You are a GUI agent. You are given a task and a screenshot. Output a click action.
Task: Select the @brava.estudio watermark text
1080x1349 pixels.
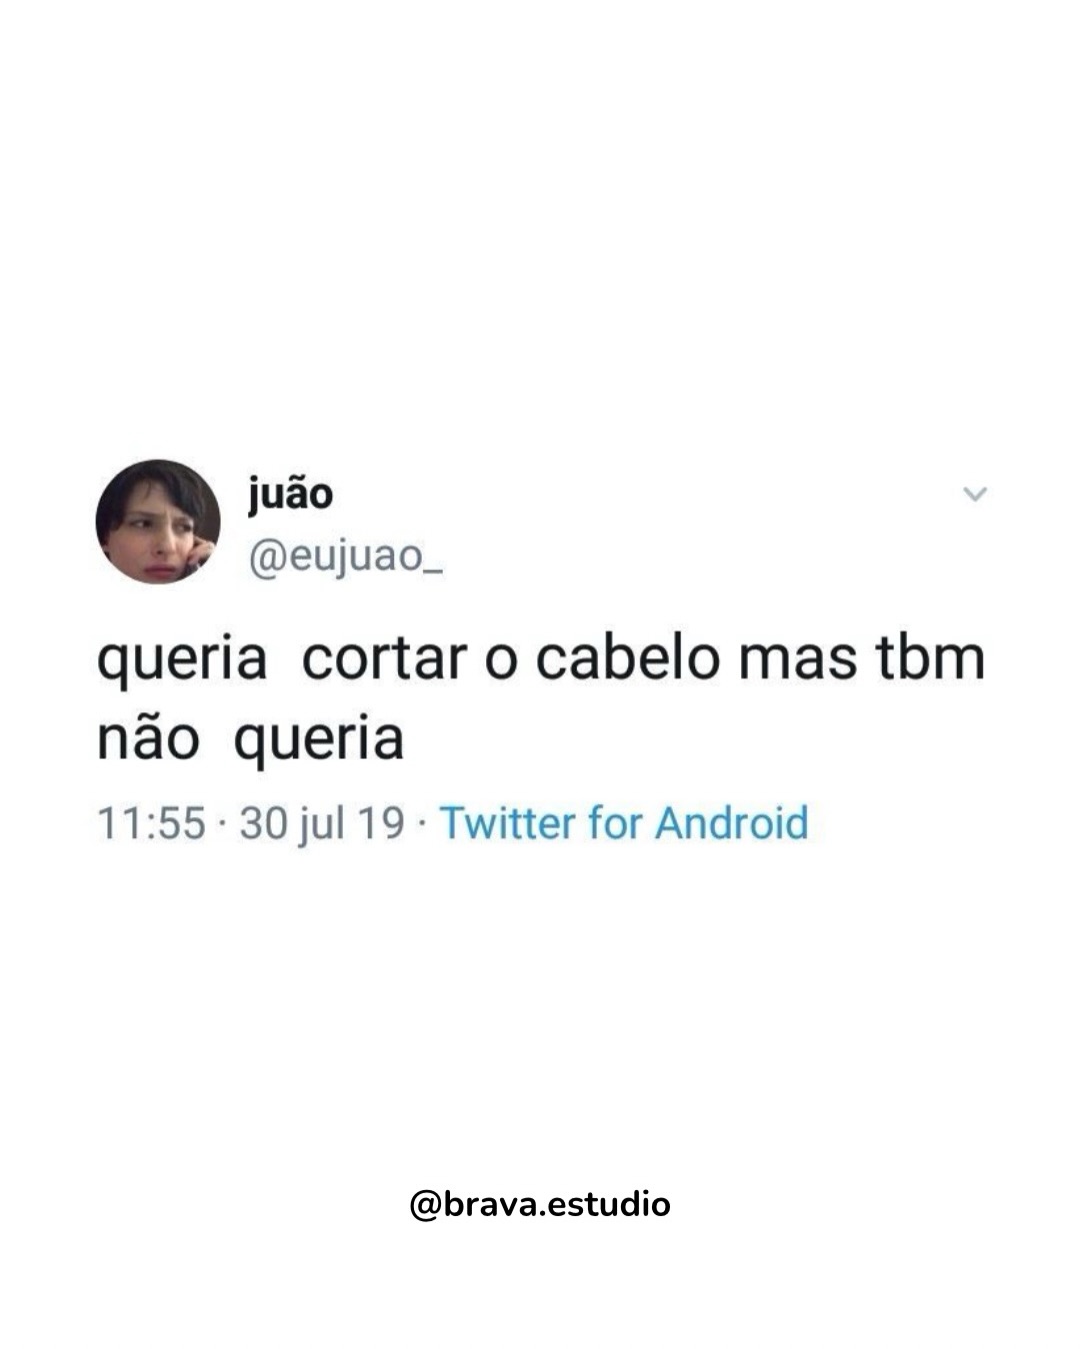(x=540, y=1204)
